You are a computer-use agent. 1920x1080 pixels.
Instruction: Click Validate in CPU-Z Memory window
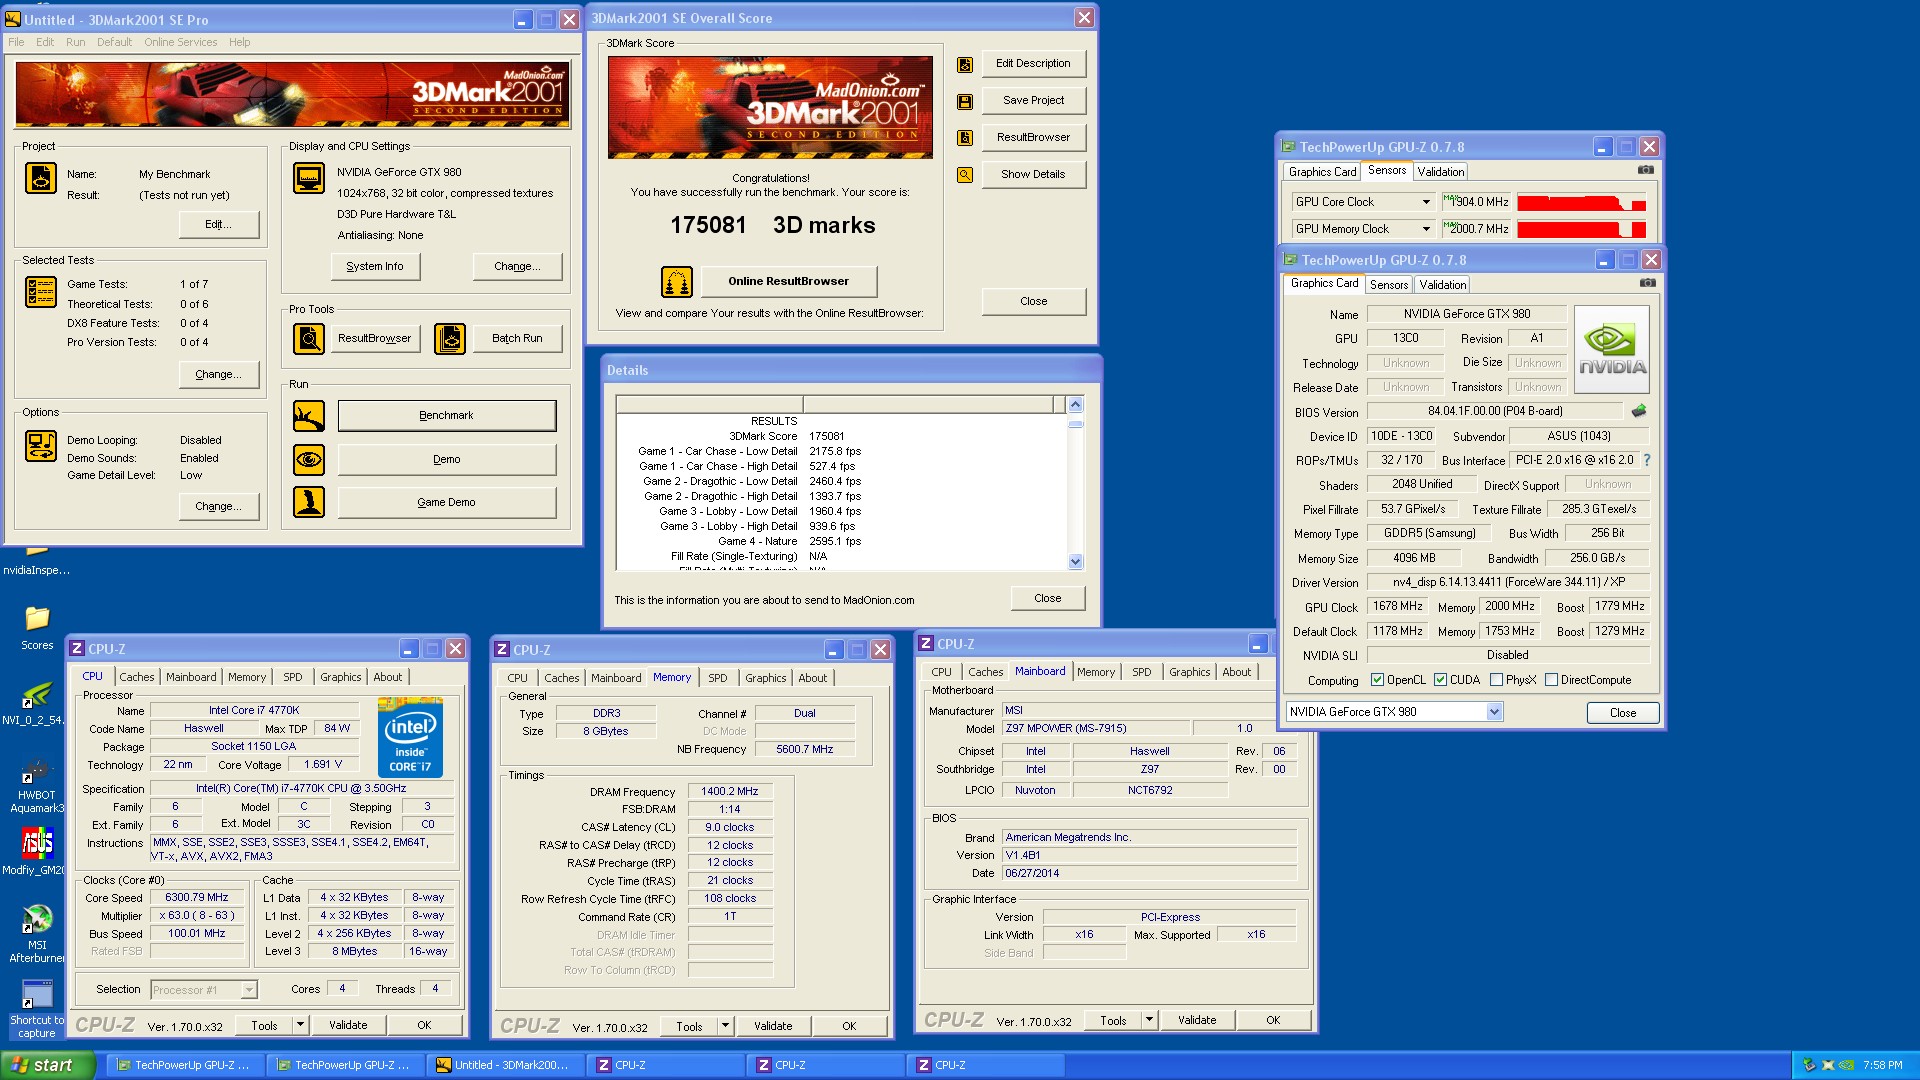pos(773,1026)
